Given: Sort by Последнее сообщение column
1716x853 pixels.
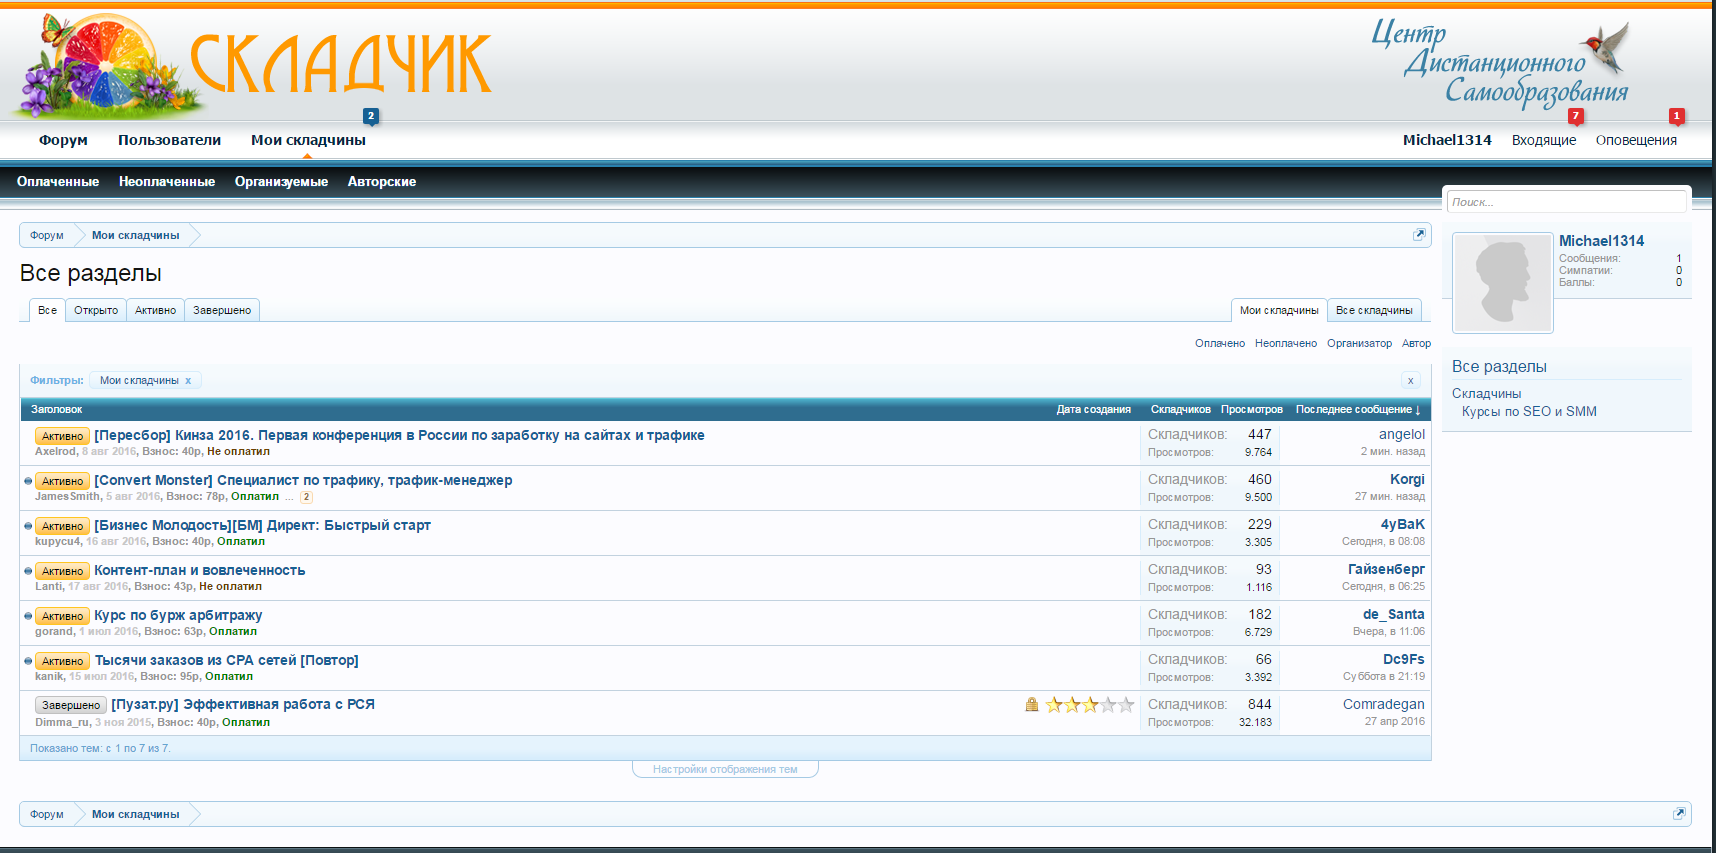Looking at the screenshot, I should pyautogui.click(x=1357, y=410).
